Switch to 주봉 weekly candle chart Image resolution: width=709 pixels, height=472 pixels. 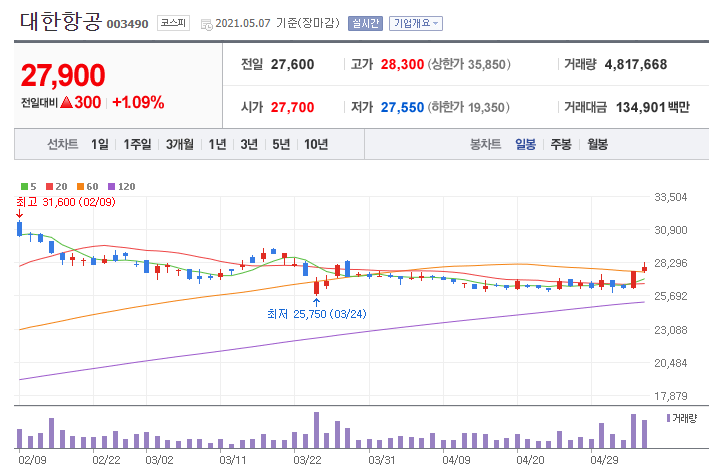click(561, 144)
